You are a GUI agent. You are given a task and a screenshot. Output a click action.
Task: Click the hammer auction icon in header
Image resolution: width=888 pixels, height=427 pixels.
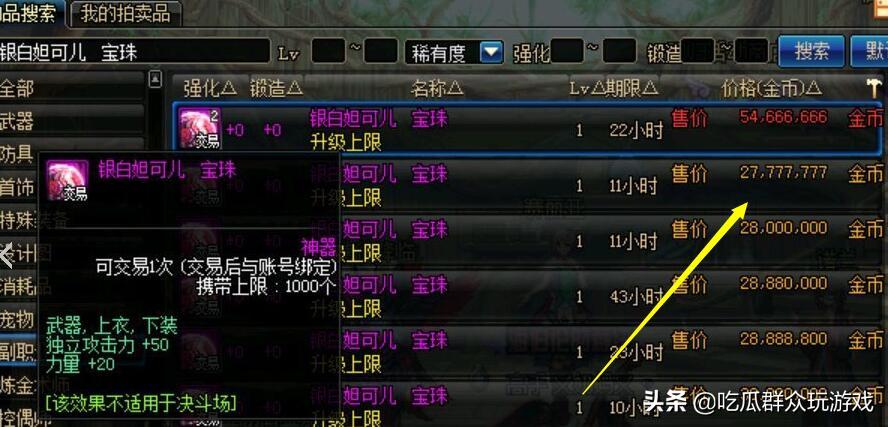874,88
